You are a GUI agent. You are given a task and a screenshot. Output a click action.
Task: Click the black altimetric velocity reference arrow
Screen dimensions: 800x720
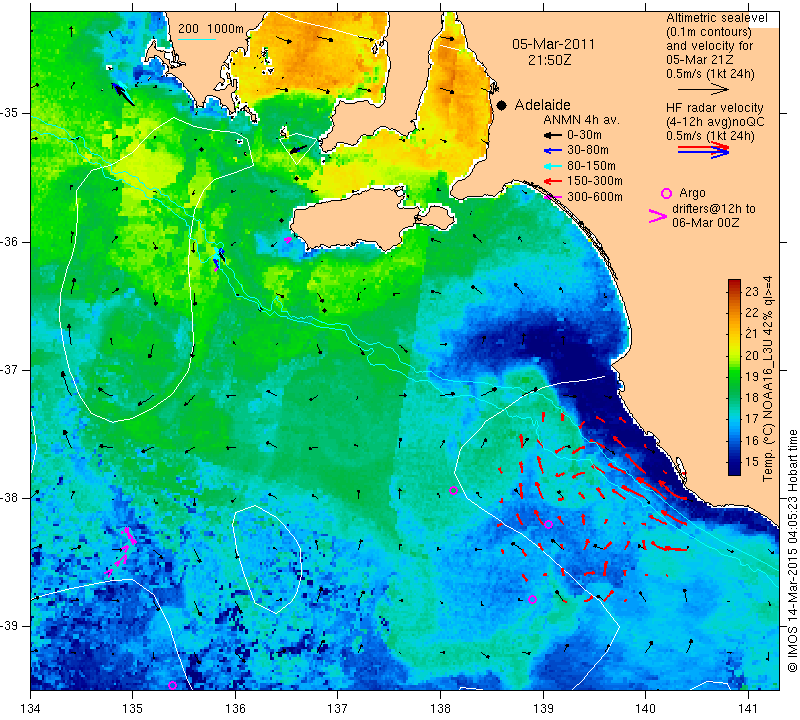[x=703, y=89]
